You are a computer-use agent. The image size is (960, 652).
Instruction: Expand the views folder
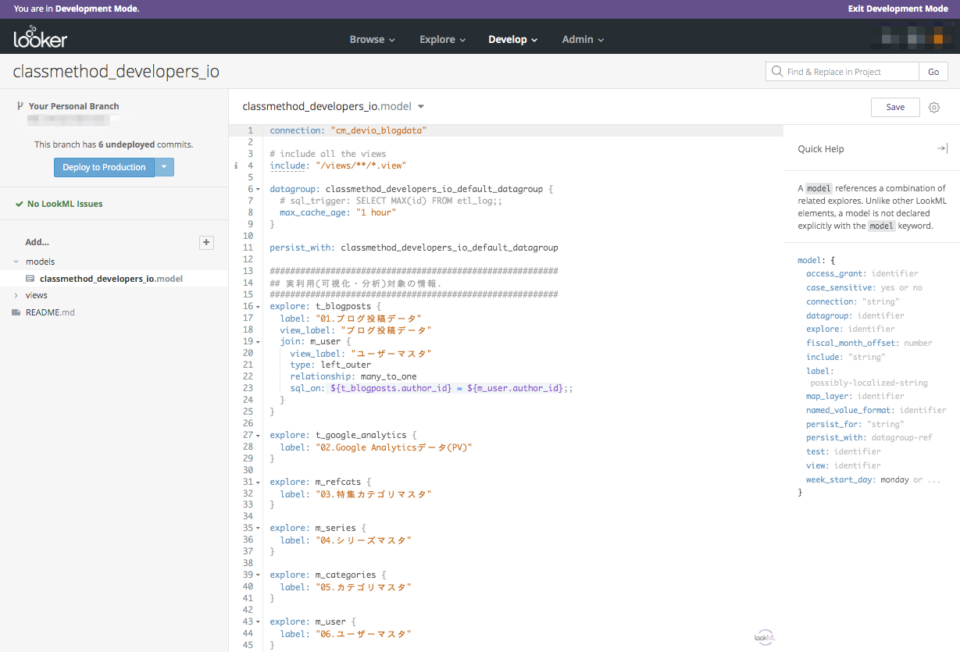[x=15, y=295]
